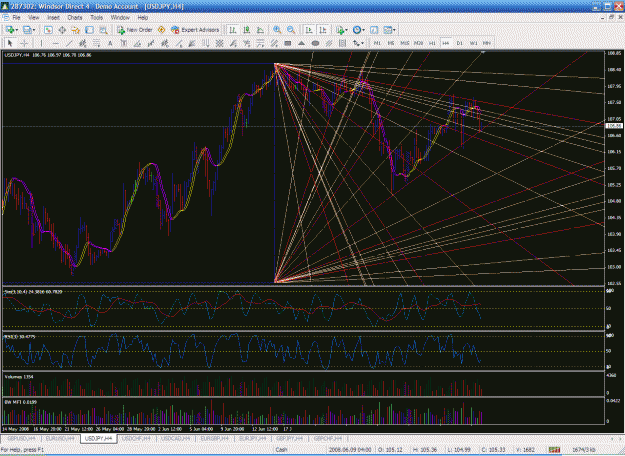Open the Charts menu

pyautogui.click(x=75, y=18)
